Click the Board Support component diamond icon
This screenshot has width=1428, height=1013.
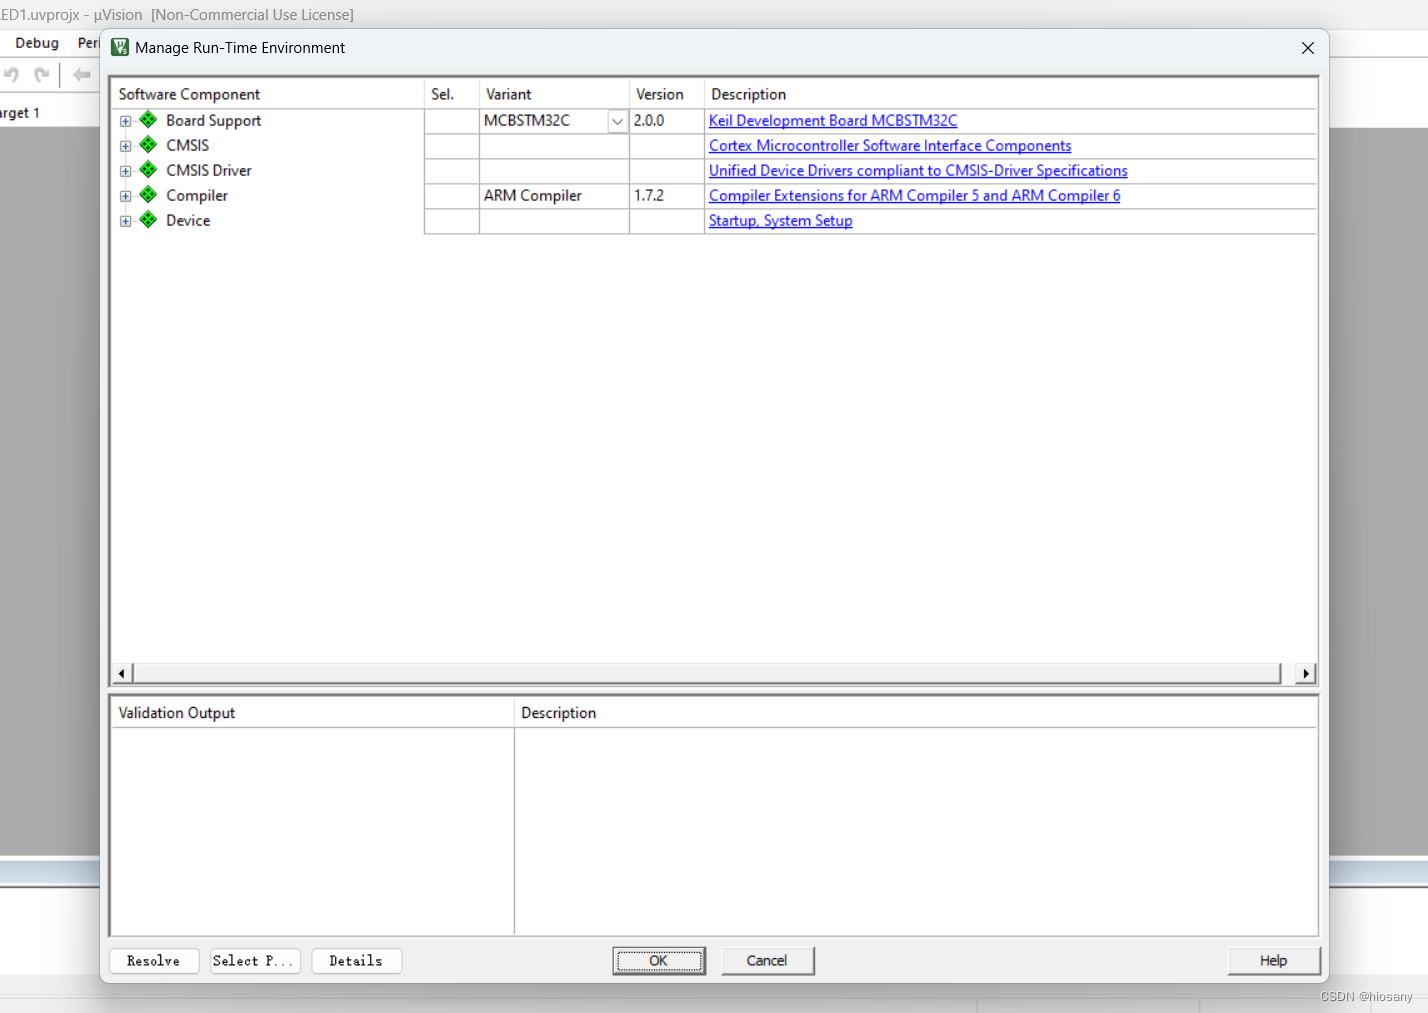(148, 120)
